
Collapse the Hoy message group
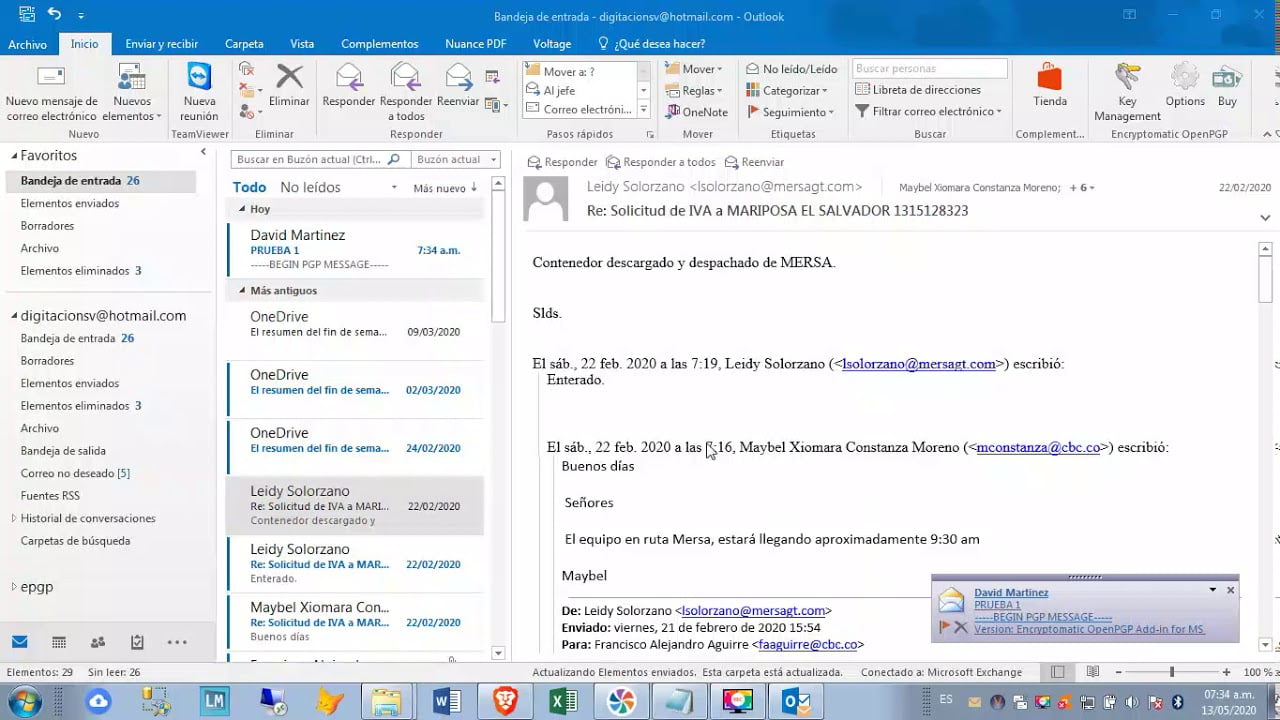tap(242, 209)
